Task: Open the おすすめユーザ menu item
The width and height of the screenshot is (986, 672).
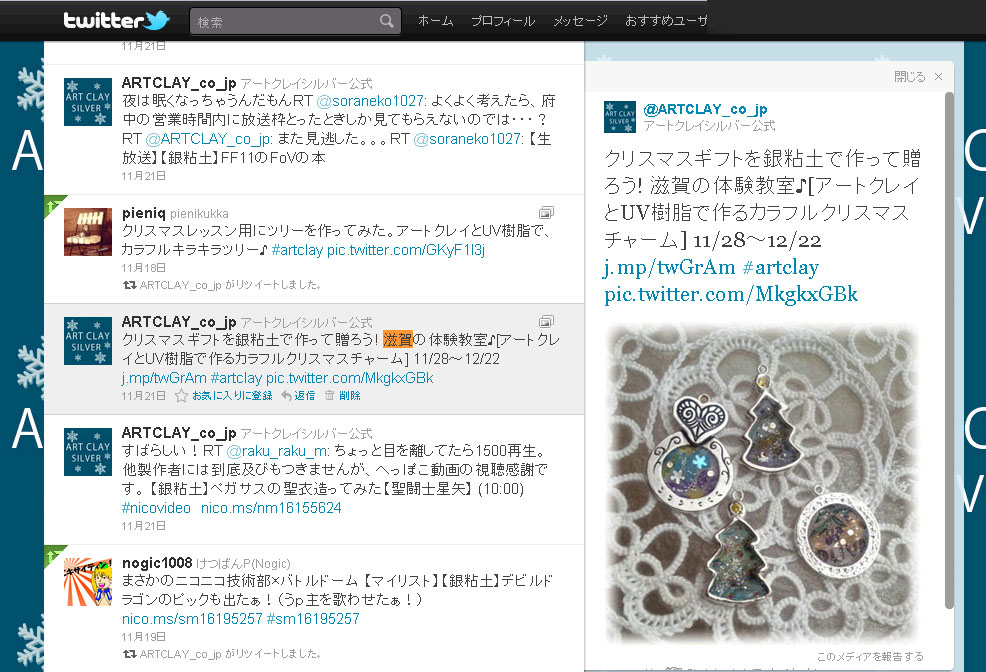Action: click(x=666, y=21)
